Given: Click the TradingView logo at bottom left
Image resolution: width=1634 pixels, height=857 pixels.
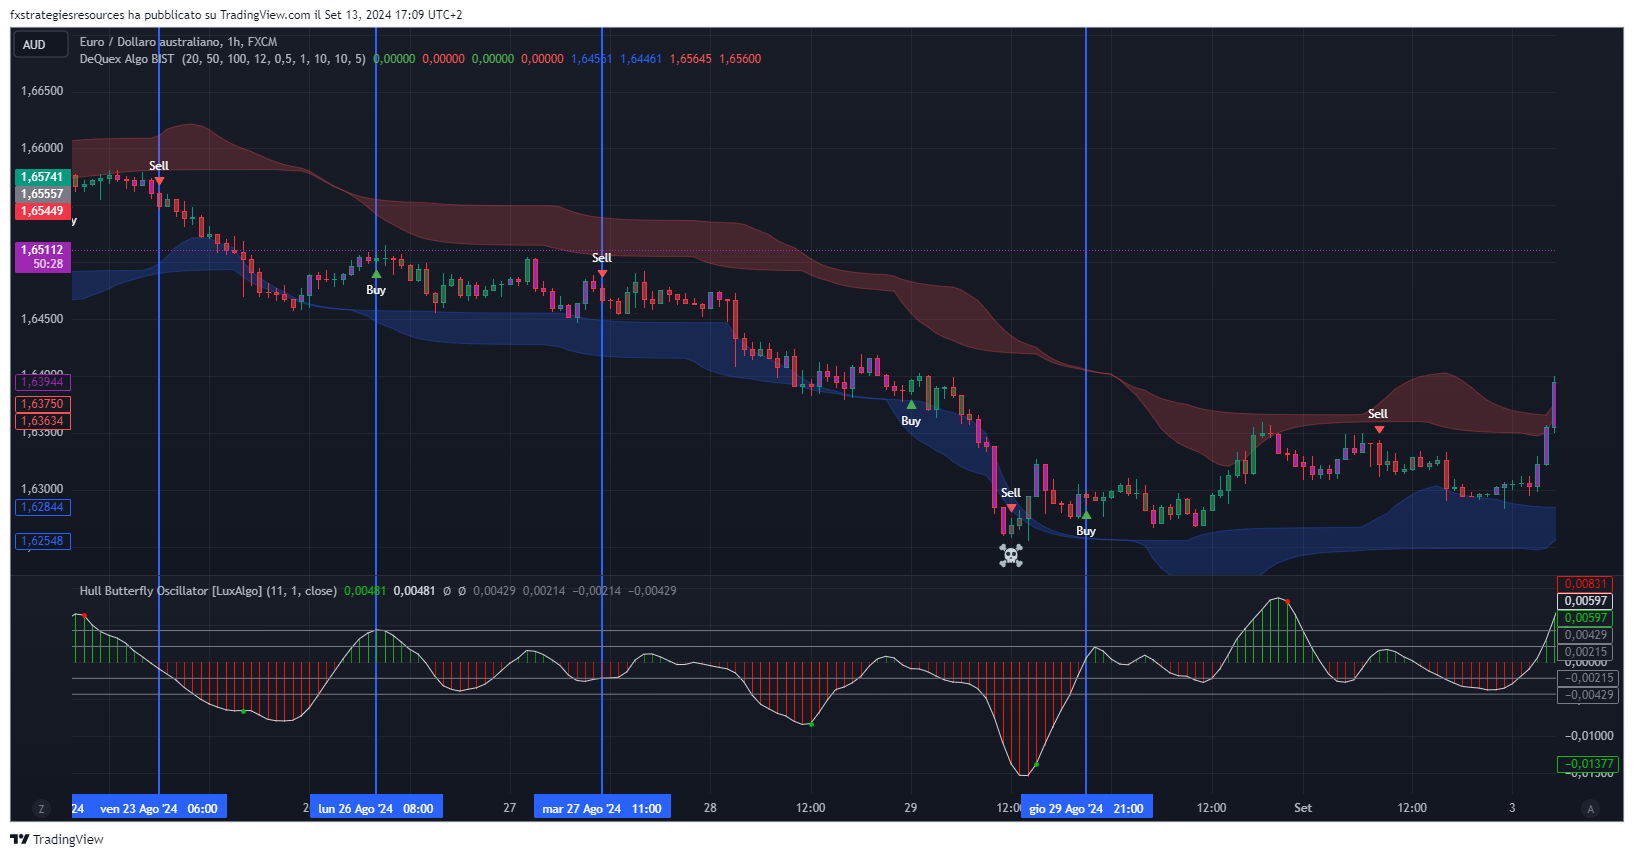Looking at the screenshot, I should point(57,839).
